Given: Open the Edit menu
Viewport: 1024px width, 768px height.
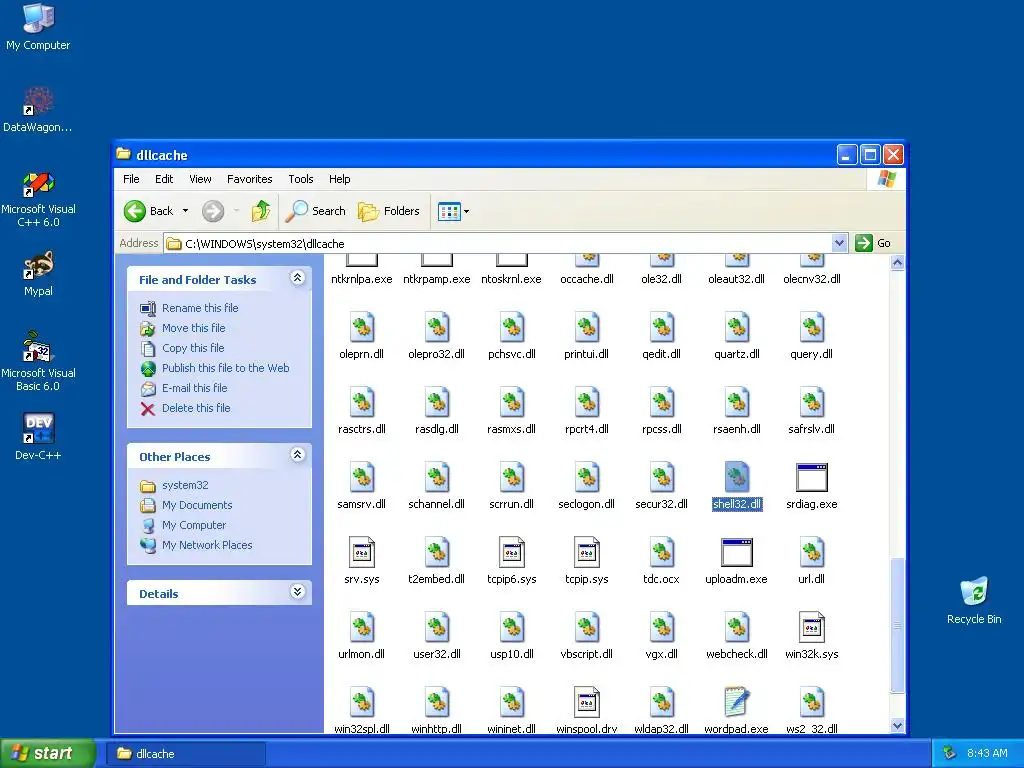Looking at the screenshot, I should click(164, 179).
